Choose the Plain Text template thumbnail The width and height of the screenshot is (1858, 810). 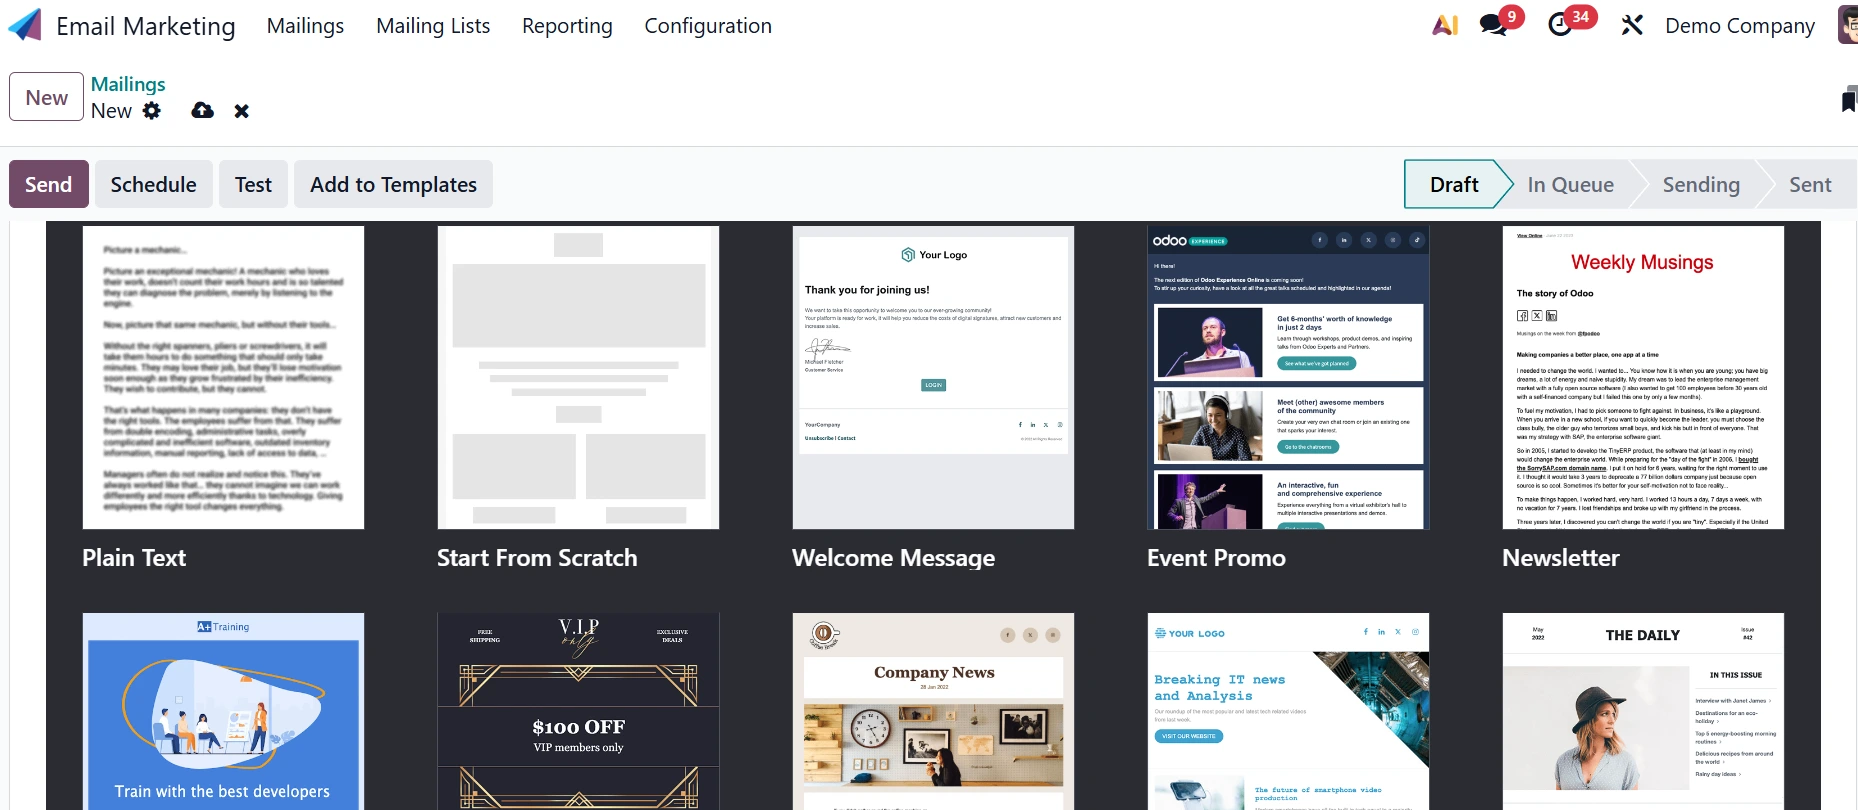(x=223, y=377)
